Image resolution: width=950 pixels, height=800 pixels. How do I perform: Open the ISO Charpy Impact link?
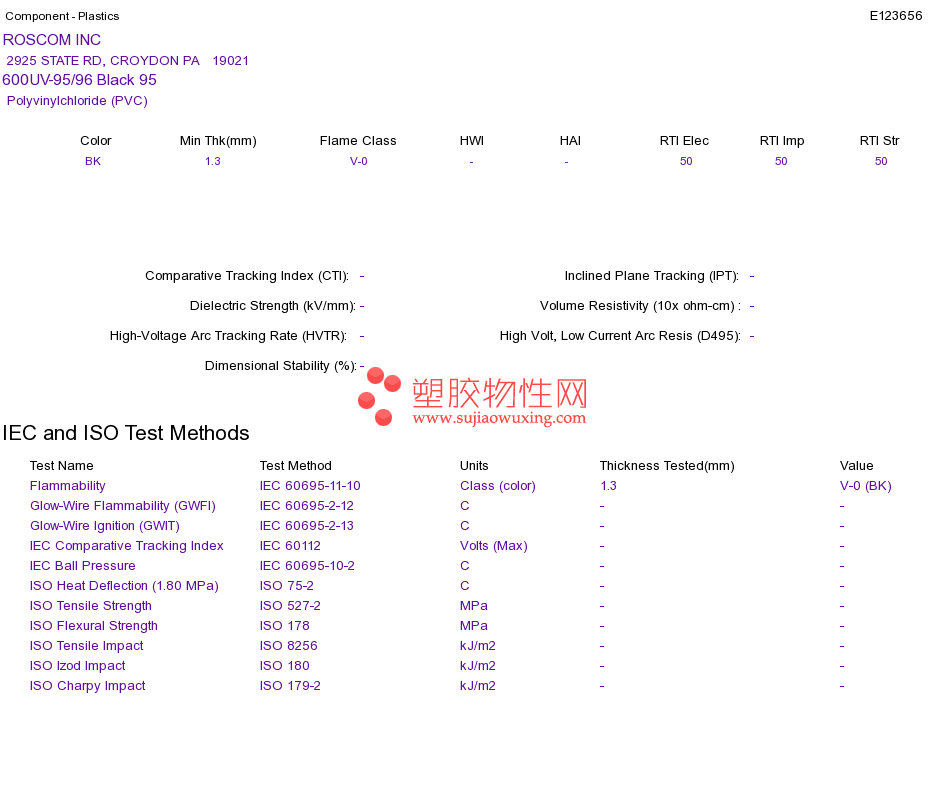tap(88, 685)
